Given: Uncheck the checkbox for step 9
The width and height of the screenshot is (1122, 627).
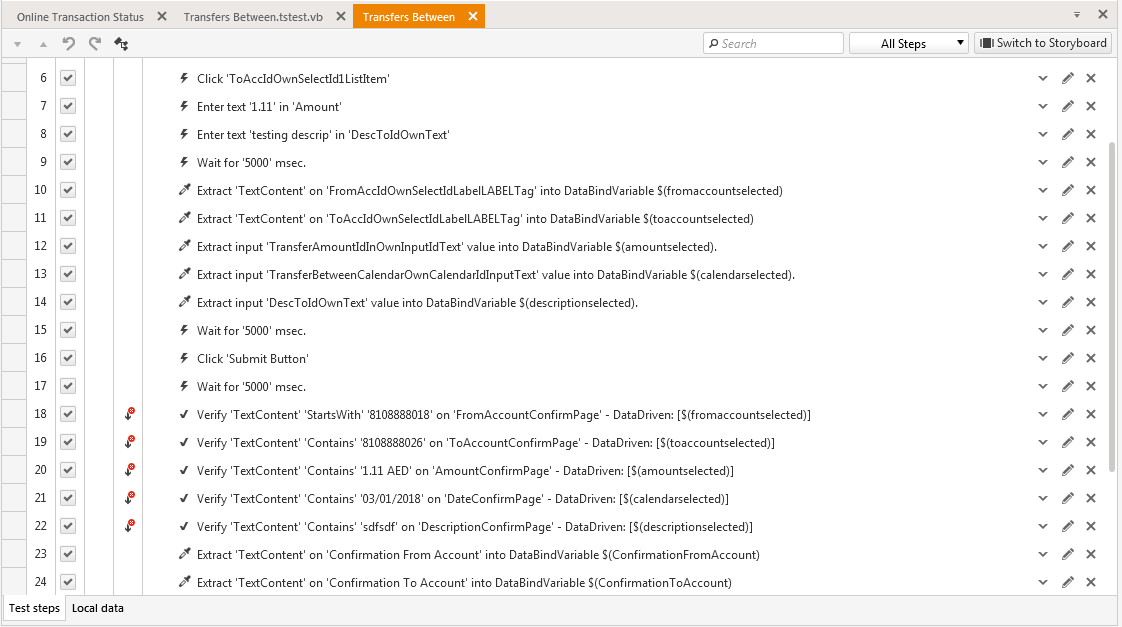Looking at the screenshot, I should coord(68,162).
